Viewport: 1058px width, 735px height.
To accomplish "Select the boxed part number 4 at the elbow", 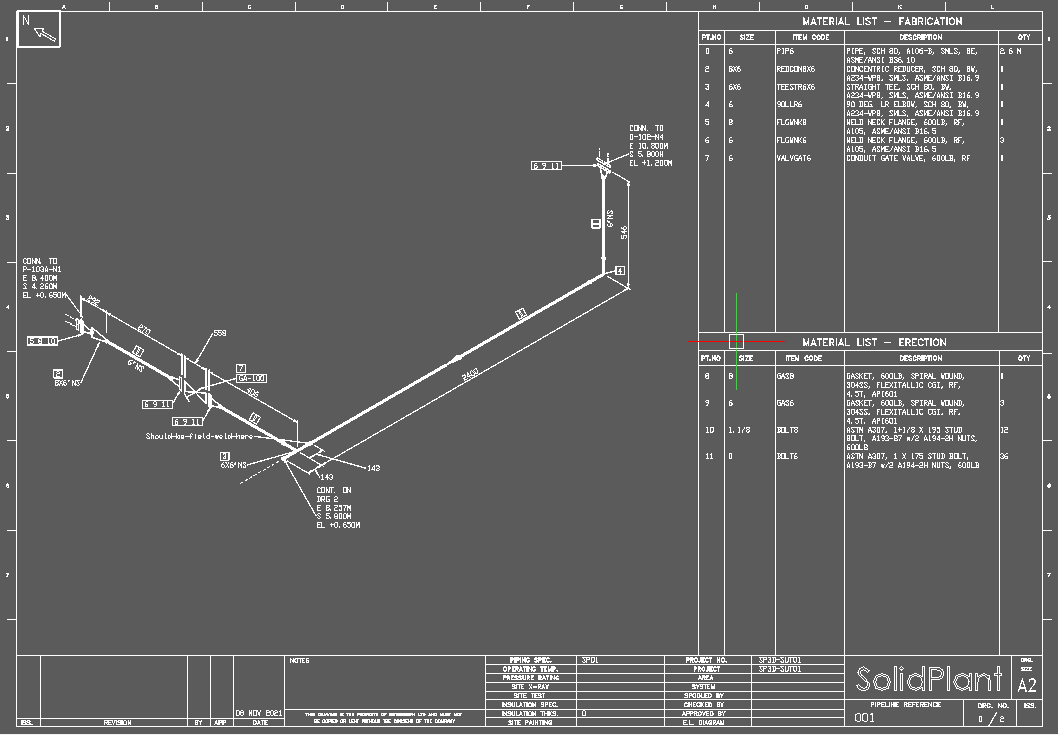I will pos(620,271).
